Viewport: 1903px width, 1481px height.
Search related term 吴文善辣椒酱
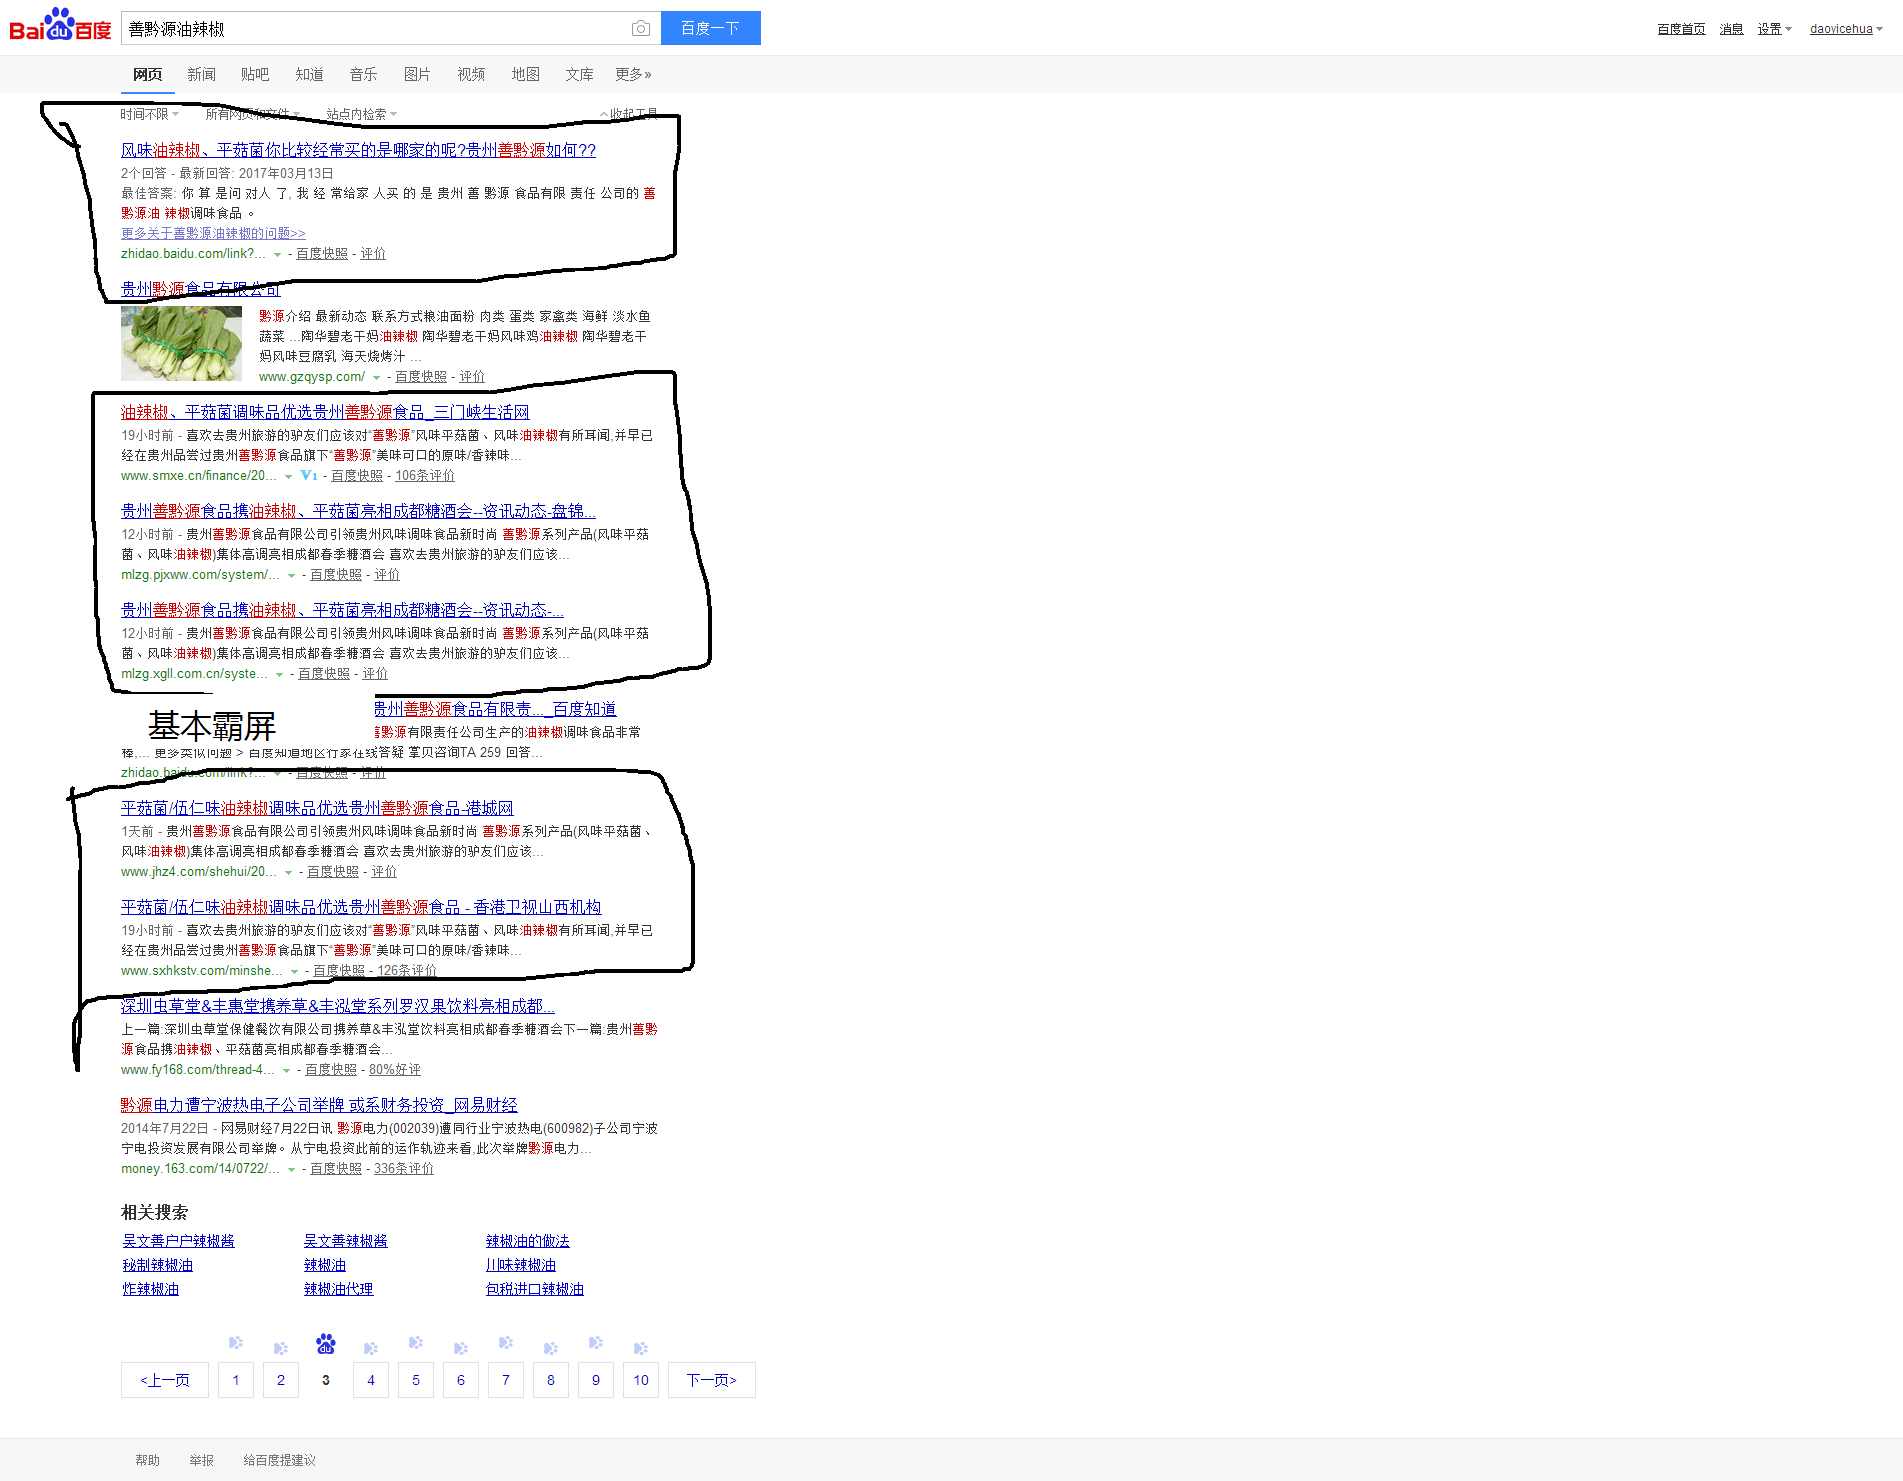coord(345,1241)
